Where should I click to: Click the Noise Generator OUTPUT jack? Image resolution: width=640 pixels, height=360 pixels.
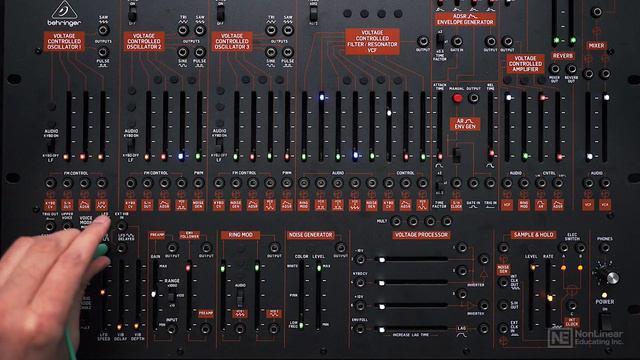pyautogui.click(x=340, y=247)
